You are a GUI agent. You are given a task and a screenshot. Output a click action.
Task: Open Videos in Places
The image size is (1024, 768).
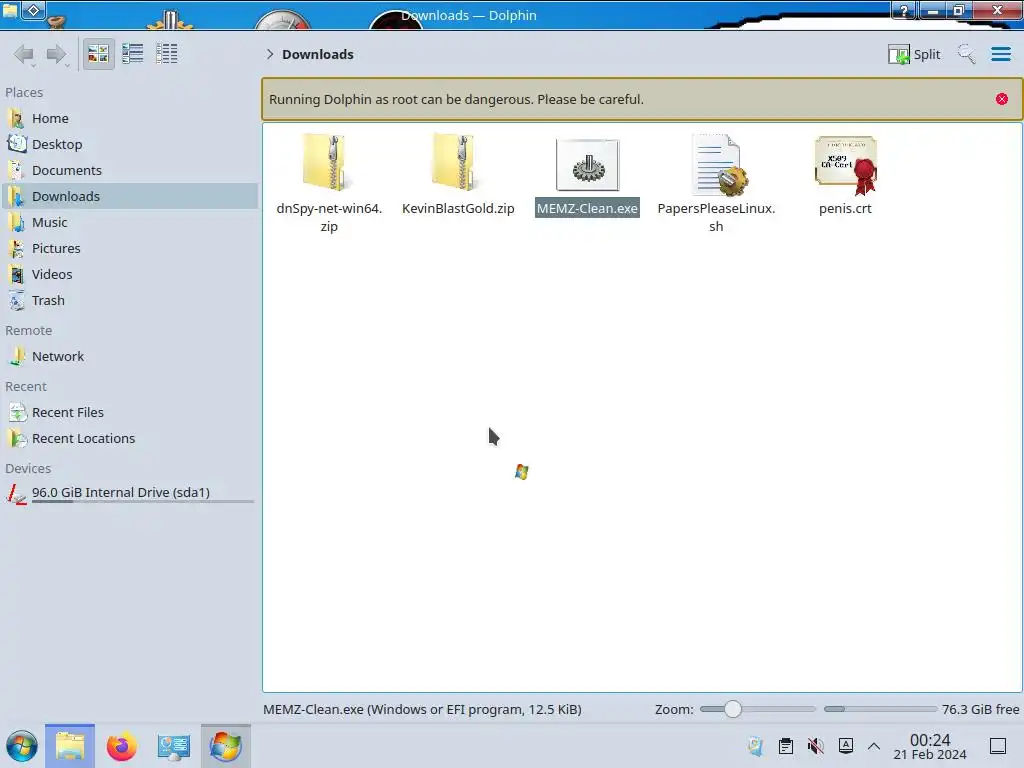(130, 275)
